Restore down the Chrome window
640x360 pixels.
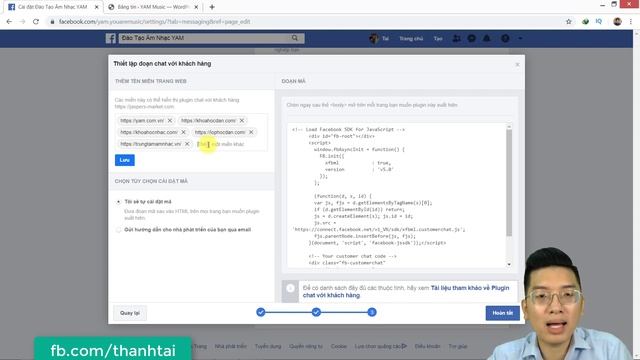(x=614, y=4)
